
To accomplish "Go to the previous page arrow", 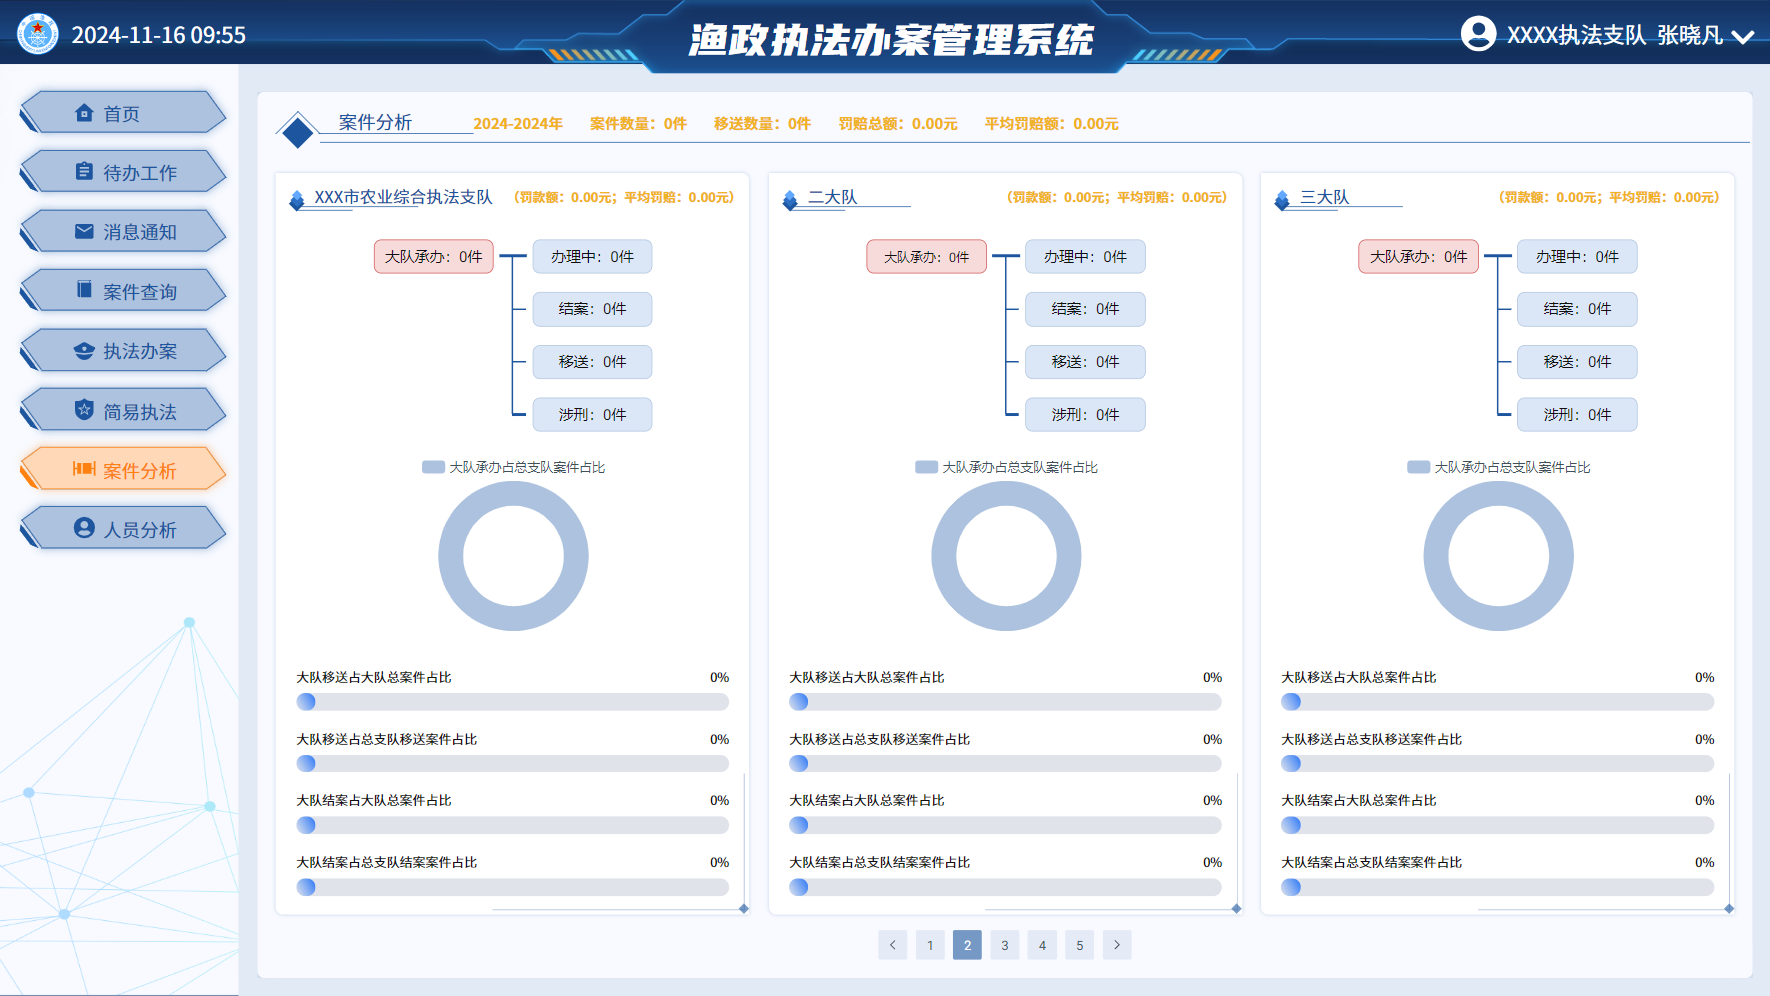I will coord(892,945).
